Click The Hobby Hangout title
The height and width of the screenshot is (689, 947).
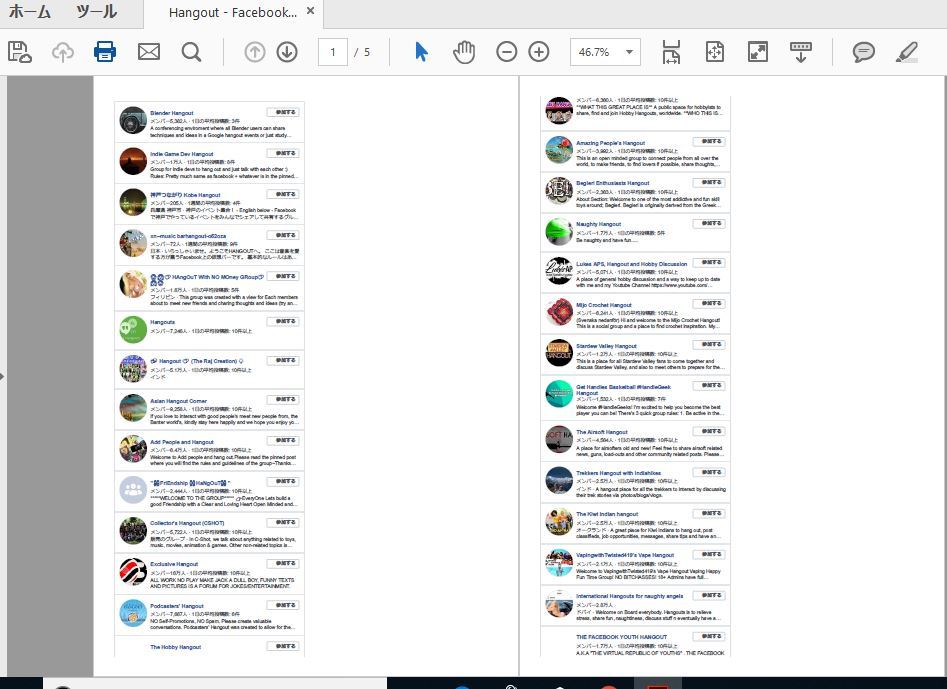tap(175, 647)
